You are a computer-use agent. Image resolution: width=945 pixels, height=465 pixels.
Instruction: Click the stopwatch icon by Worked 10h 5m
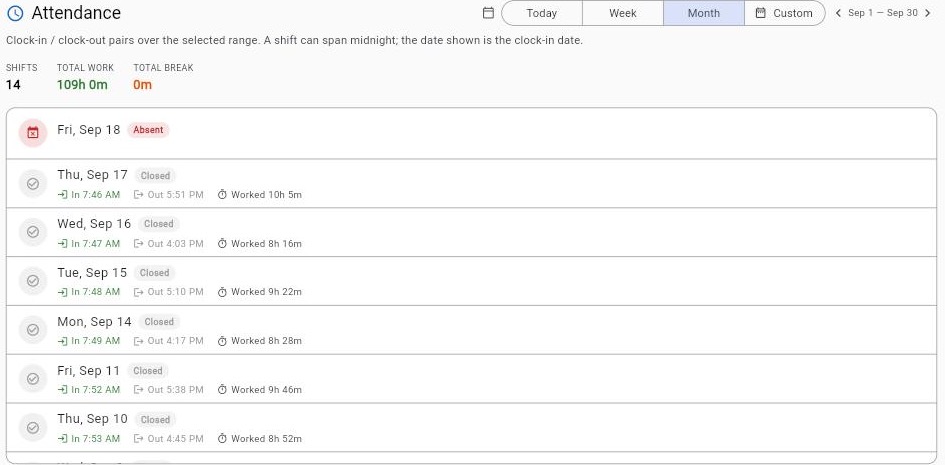222,195
